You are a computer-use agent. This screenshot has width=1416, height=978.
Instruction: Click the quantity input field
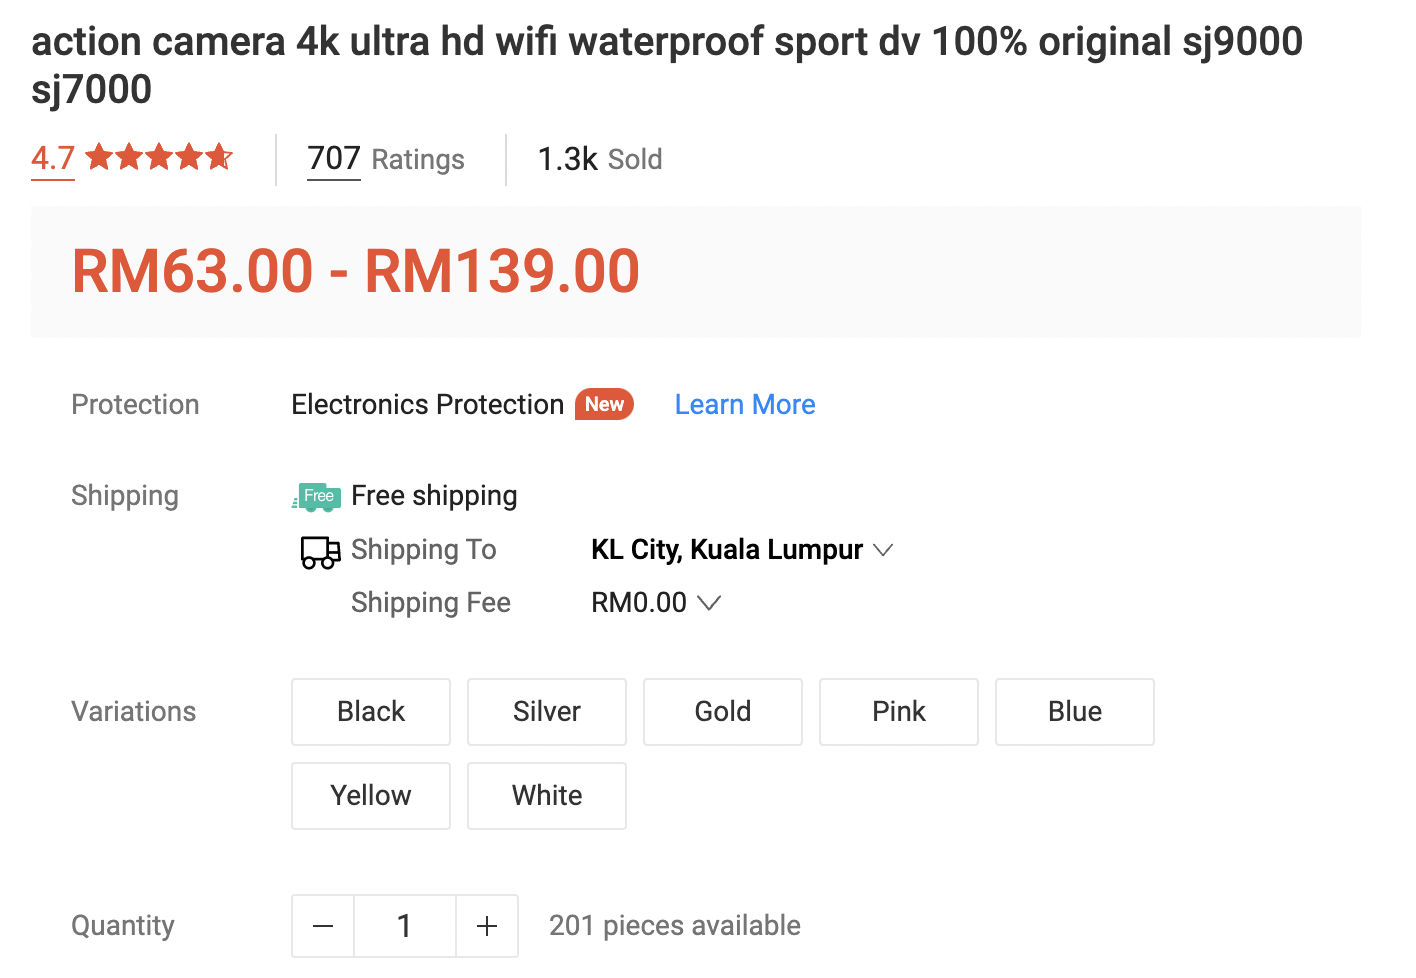(x=404, y=926)
